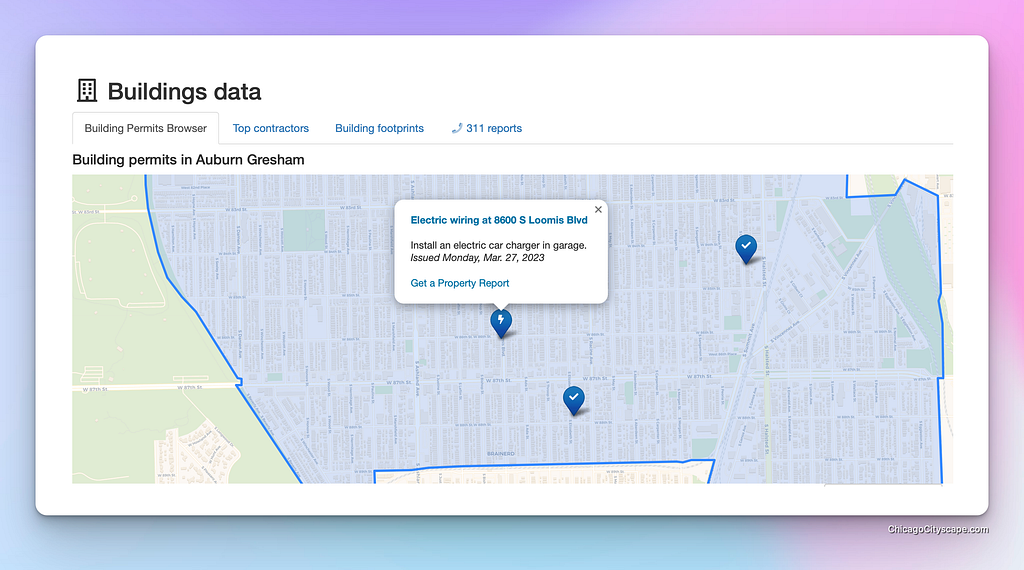This screenshot has height=570, width=1024.
Task: Open the Electric wiring at 8600 S Loomis Blvd link
Action: (x=498, y=220)
